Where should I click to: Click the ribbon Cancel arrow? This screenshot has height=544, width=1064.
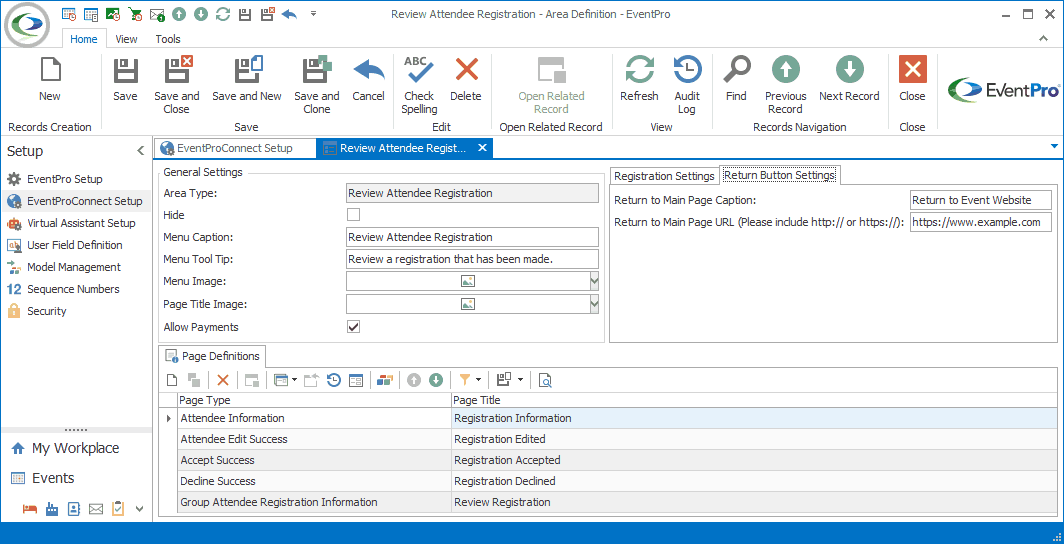coord(368,71)
